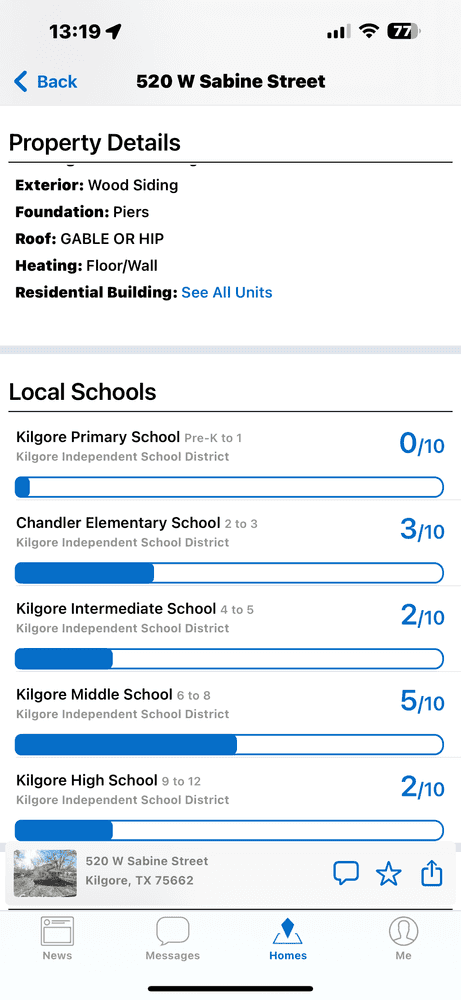Tap the Chandler Elementary 3/10 score
461x1000 pixels.
[422, 530]
